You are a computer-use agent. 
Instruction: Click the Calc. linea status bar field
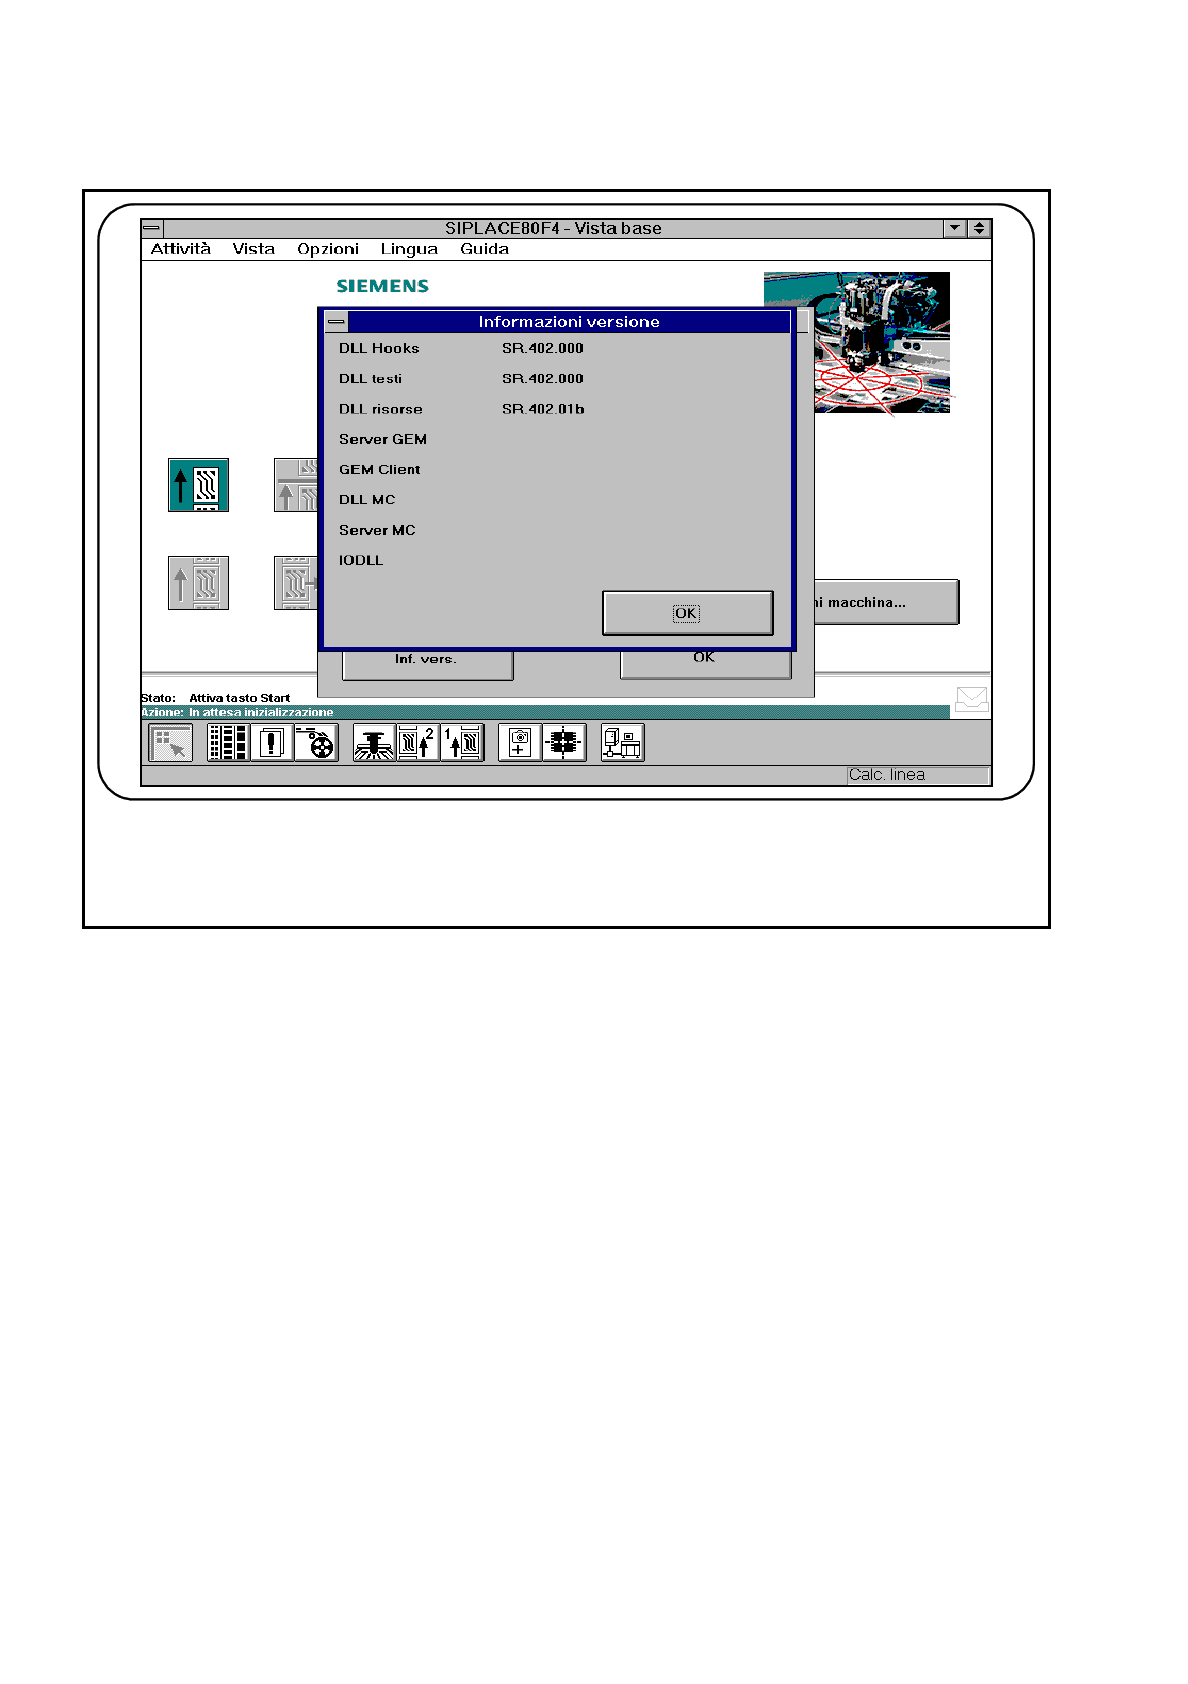point(918,775)
